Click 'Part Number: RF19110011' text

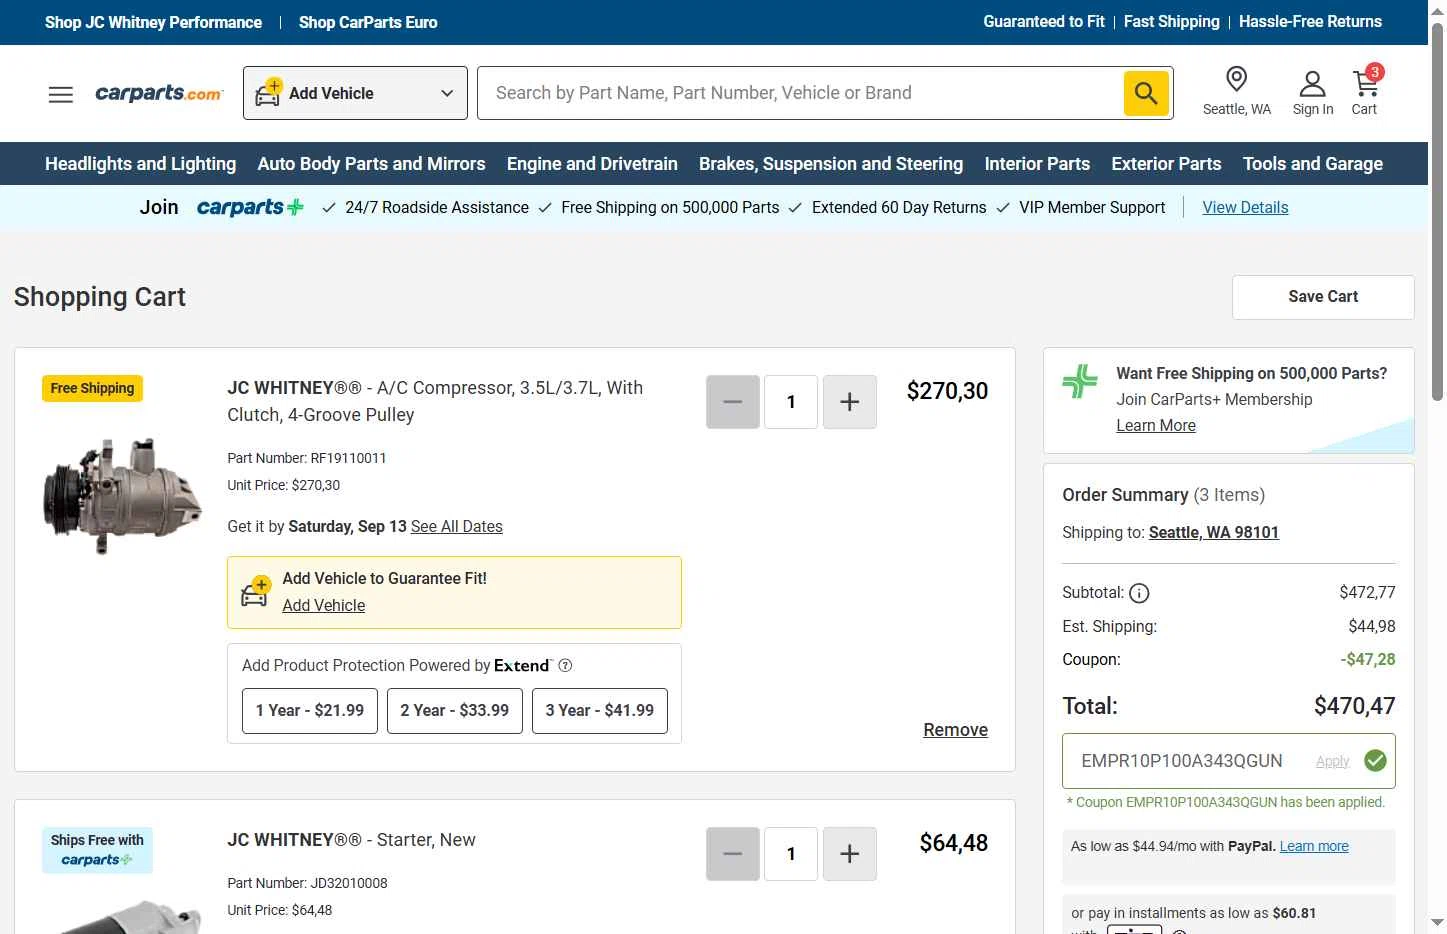[307, 458]
